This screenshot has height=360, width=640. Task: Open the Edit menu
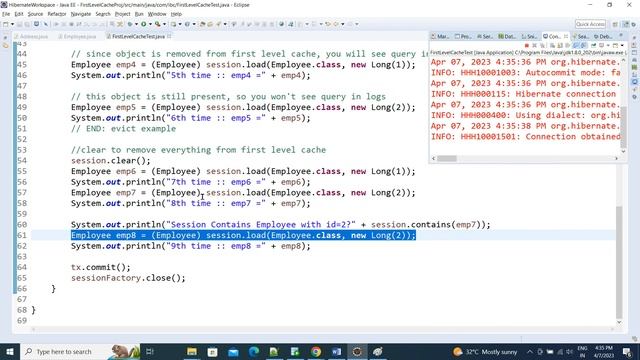click(x=19, y=14)
